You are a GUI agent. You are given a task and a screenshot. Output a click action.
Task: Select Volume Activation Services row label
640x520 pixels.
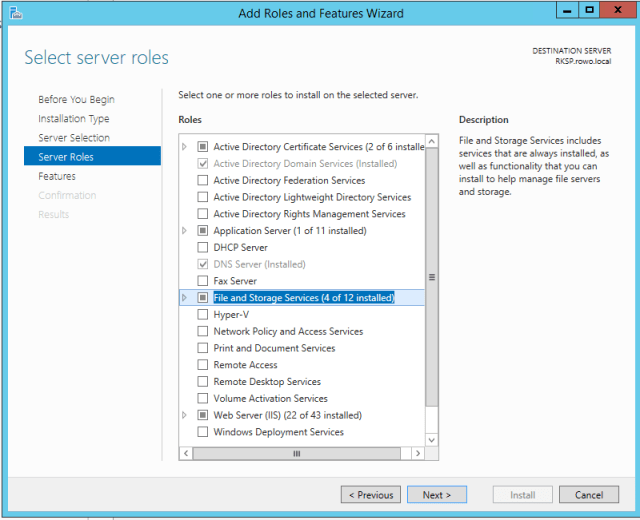coord(271,398)
